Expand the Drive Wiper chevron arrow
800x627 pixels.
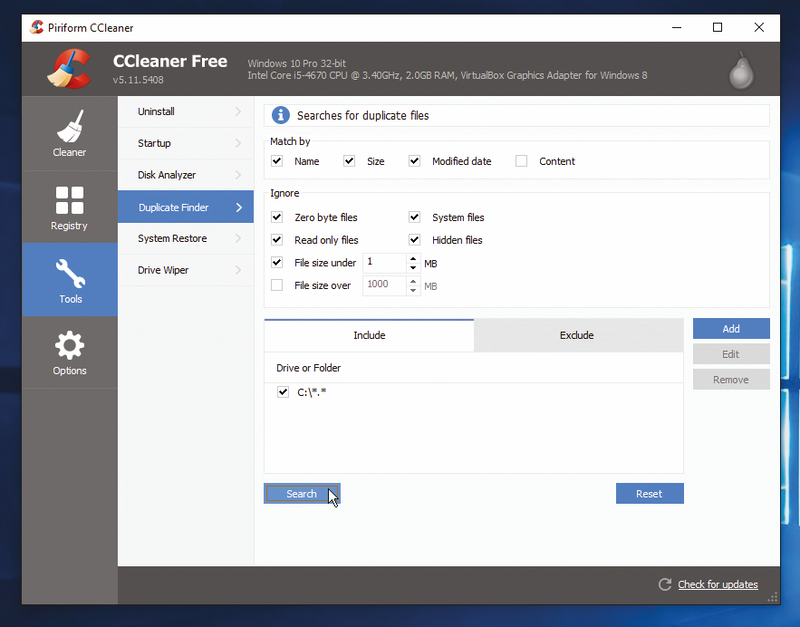pos(238,270)
